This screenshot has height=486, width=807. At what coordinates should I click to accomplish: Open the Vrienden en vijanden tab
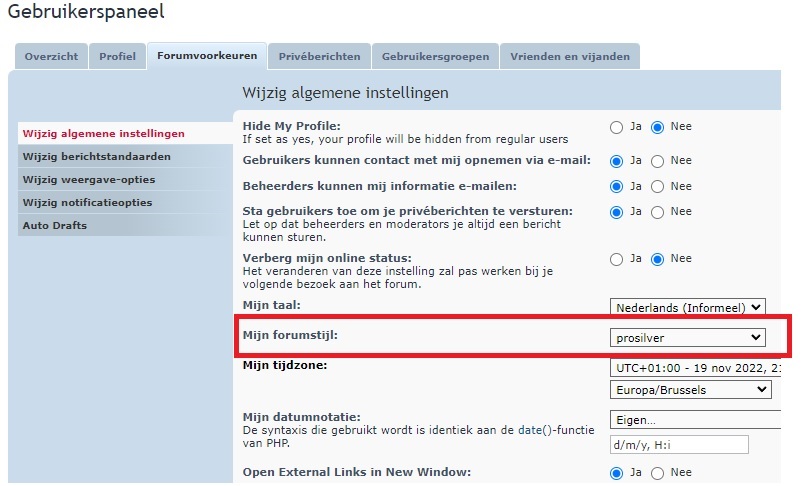pos(569,57)
